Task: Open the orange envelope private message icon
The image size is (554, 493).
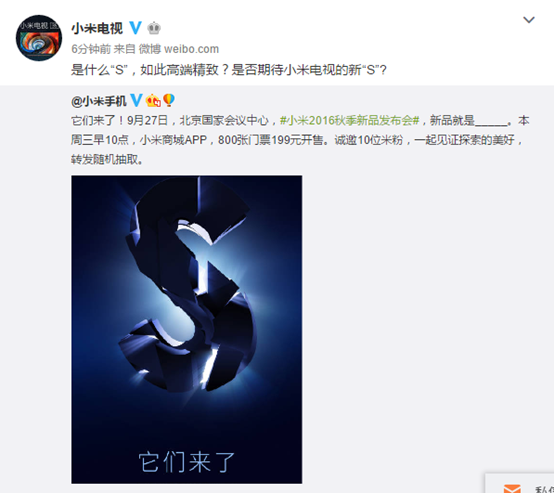Action: (x=512, y=488)
